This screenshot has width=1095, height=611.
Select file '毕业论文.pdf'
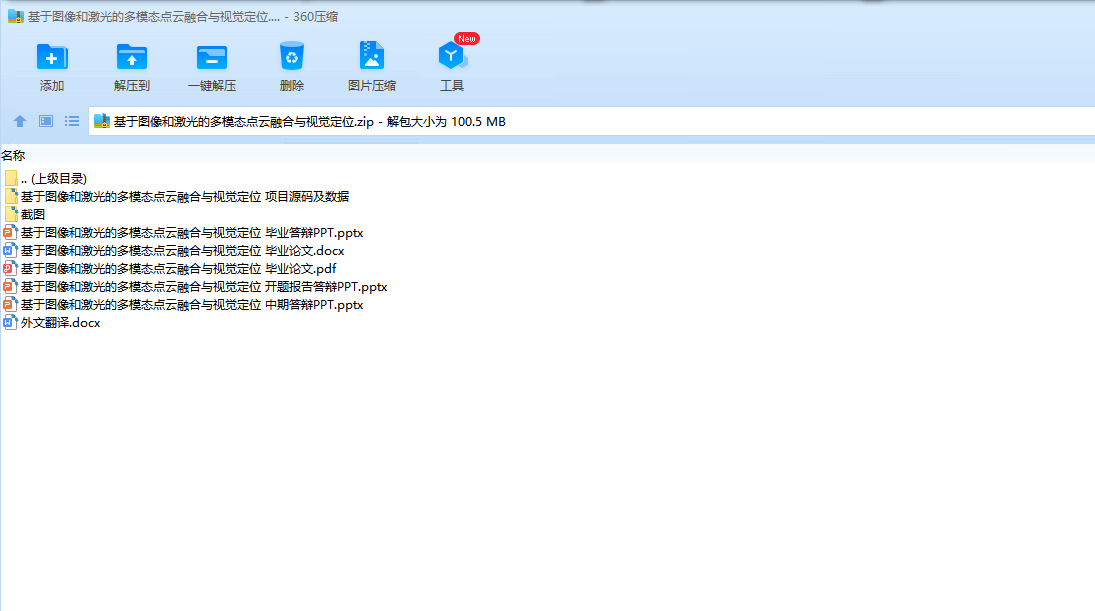[178, 269]
